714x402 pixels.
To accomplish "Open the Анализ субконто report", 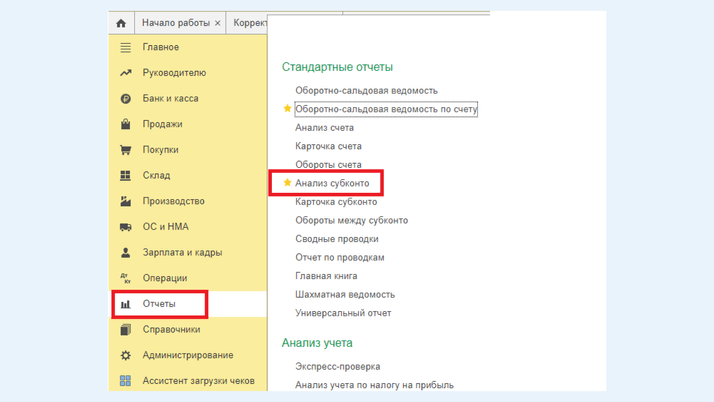I will tap(332, 183).
